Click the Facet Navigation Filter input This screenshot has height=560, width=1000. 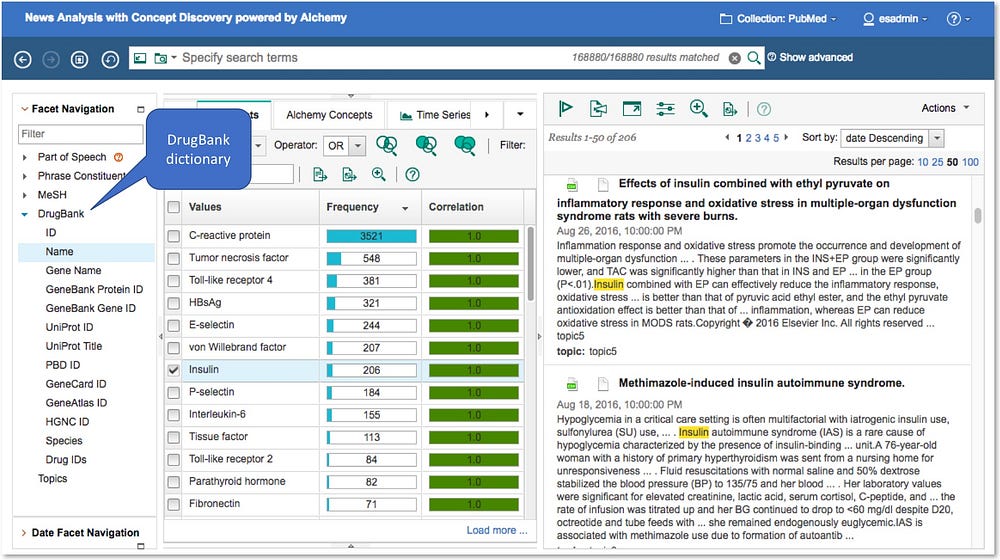point(80,134)
